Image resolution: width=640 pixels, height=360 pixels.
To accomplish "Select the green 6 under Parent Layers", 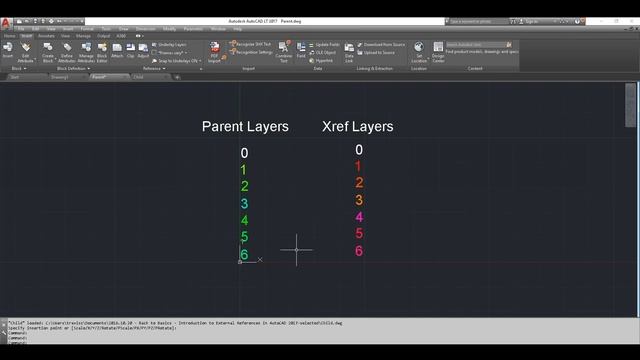I will 244,254.
